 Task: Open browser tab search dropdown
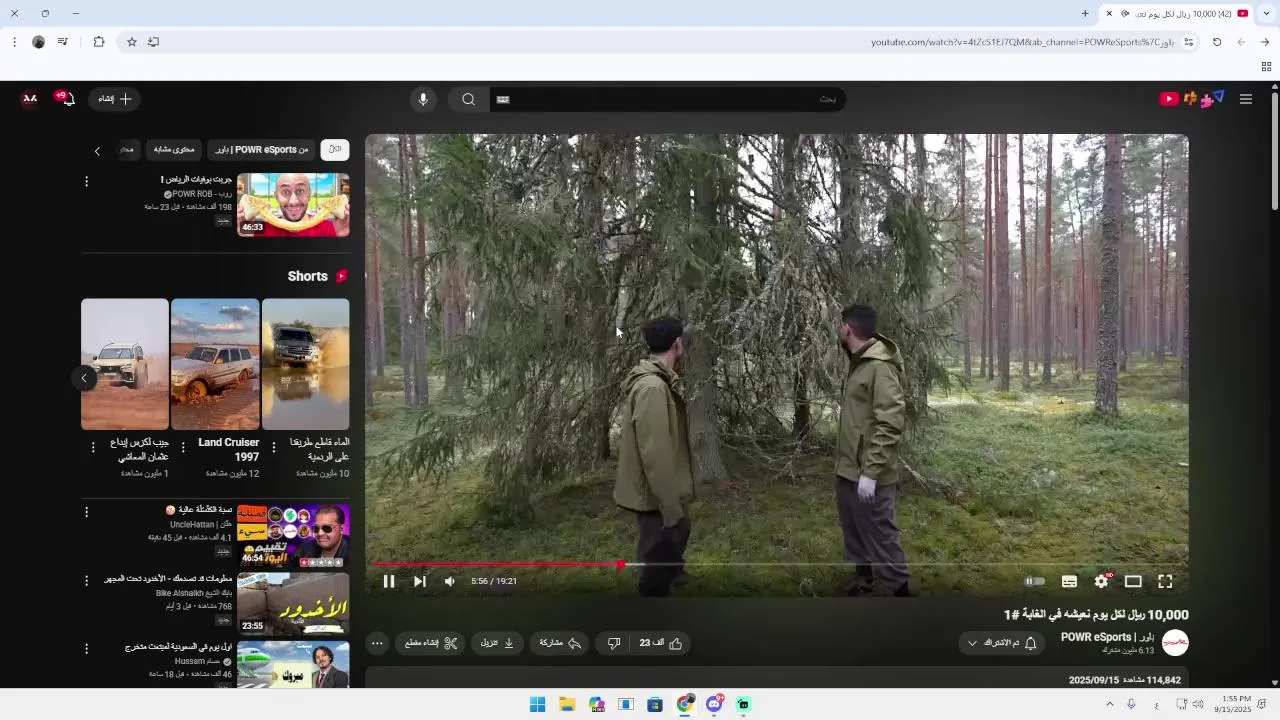click(x=1267, y=13)
